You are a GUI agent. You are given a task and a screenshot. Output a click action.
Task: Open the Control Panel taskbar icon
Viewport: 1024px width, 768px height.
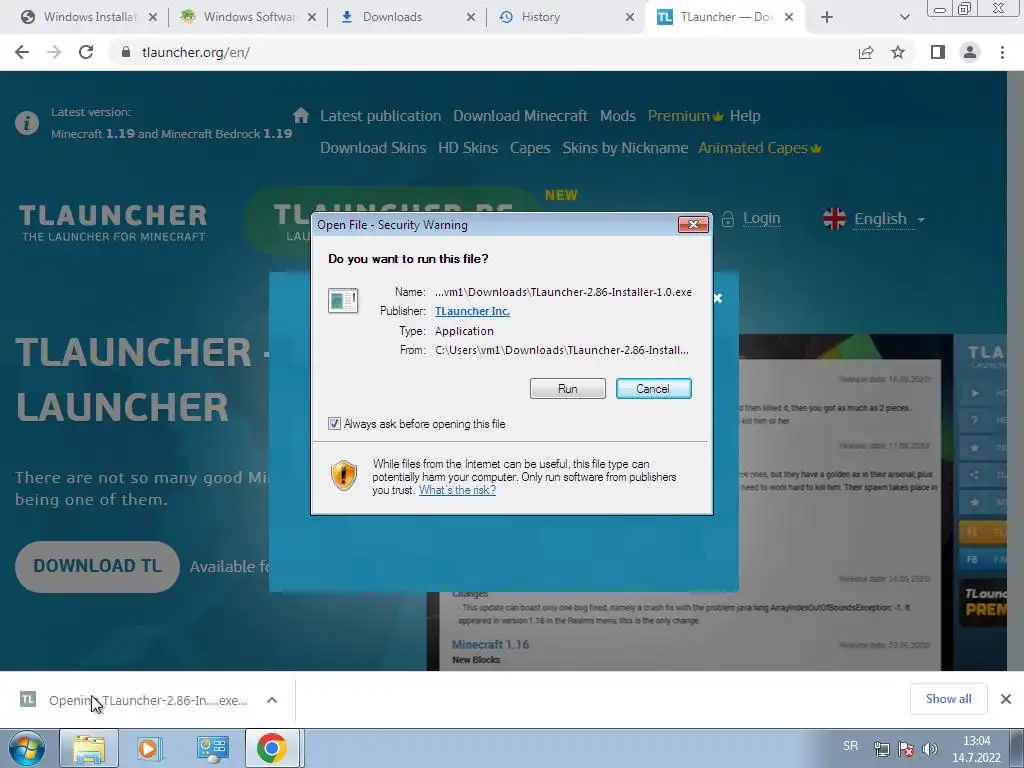pyautogui.click(x=212, y=748)
